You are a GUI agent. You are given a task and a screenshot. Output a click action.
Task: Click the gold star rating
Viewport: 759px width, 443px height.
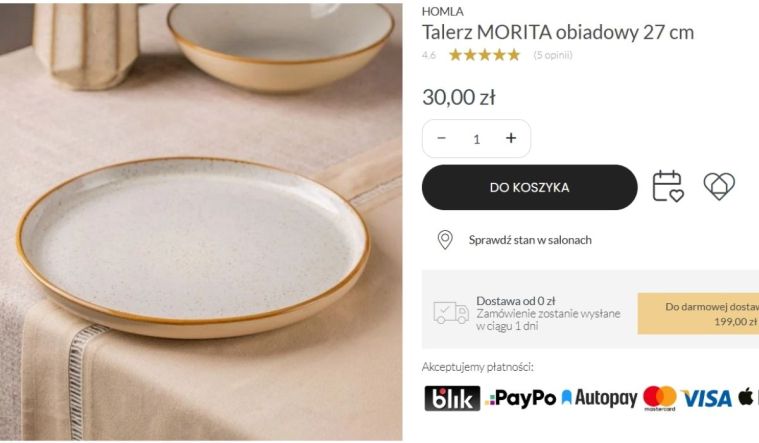click(x=485, y=55)
